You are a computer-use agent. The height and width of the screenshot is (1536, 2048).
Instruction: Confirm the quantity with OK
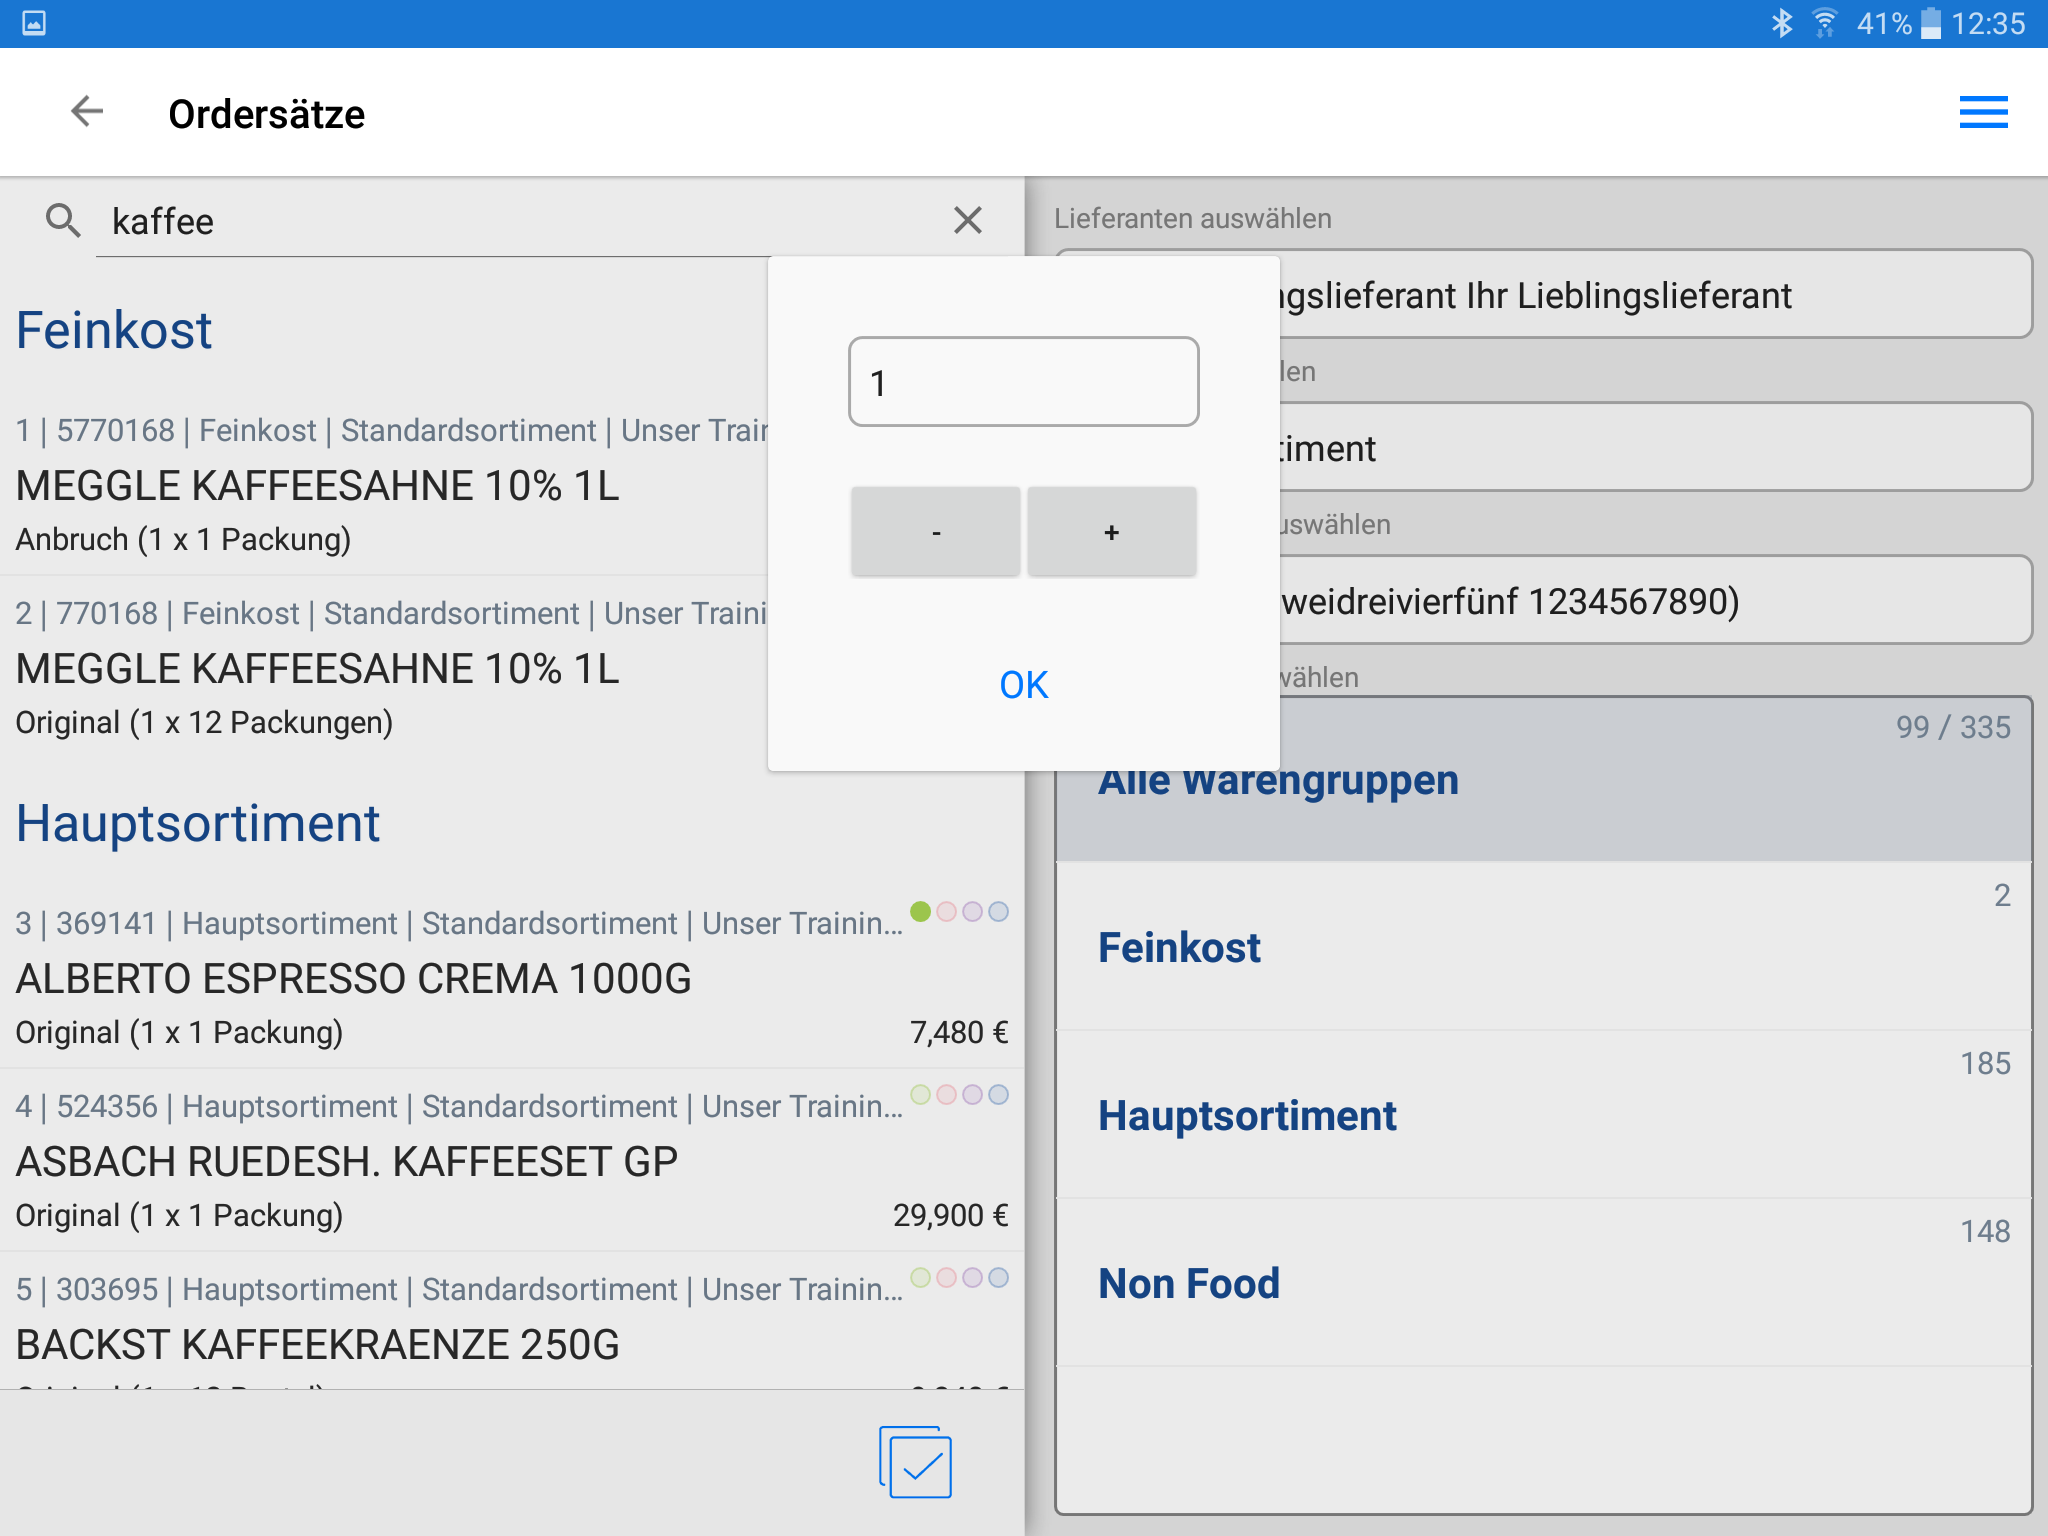1023,685
